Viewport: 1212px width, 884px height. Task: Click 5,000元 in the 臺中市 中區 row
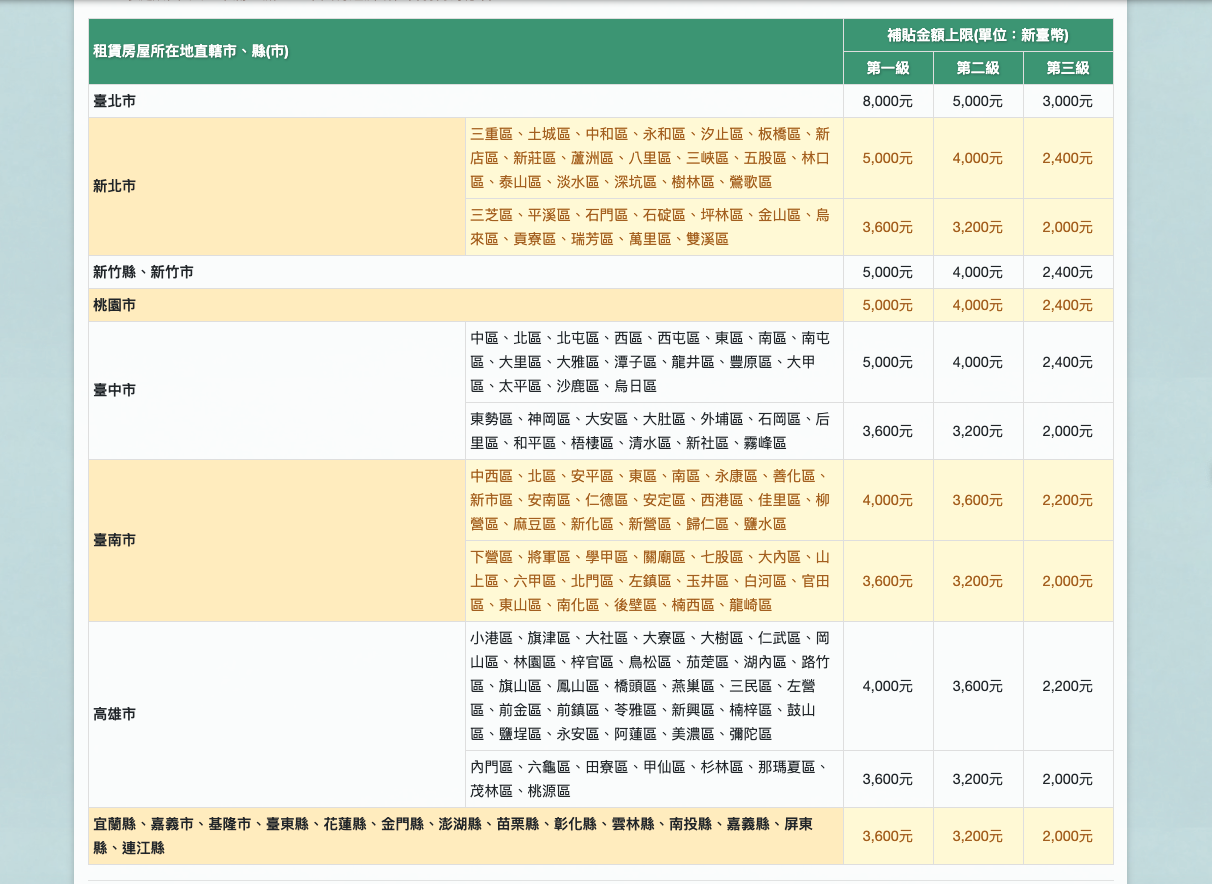point(888,362)
